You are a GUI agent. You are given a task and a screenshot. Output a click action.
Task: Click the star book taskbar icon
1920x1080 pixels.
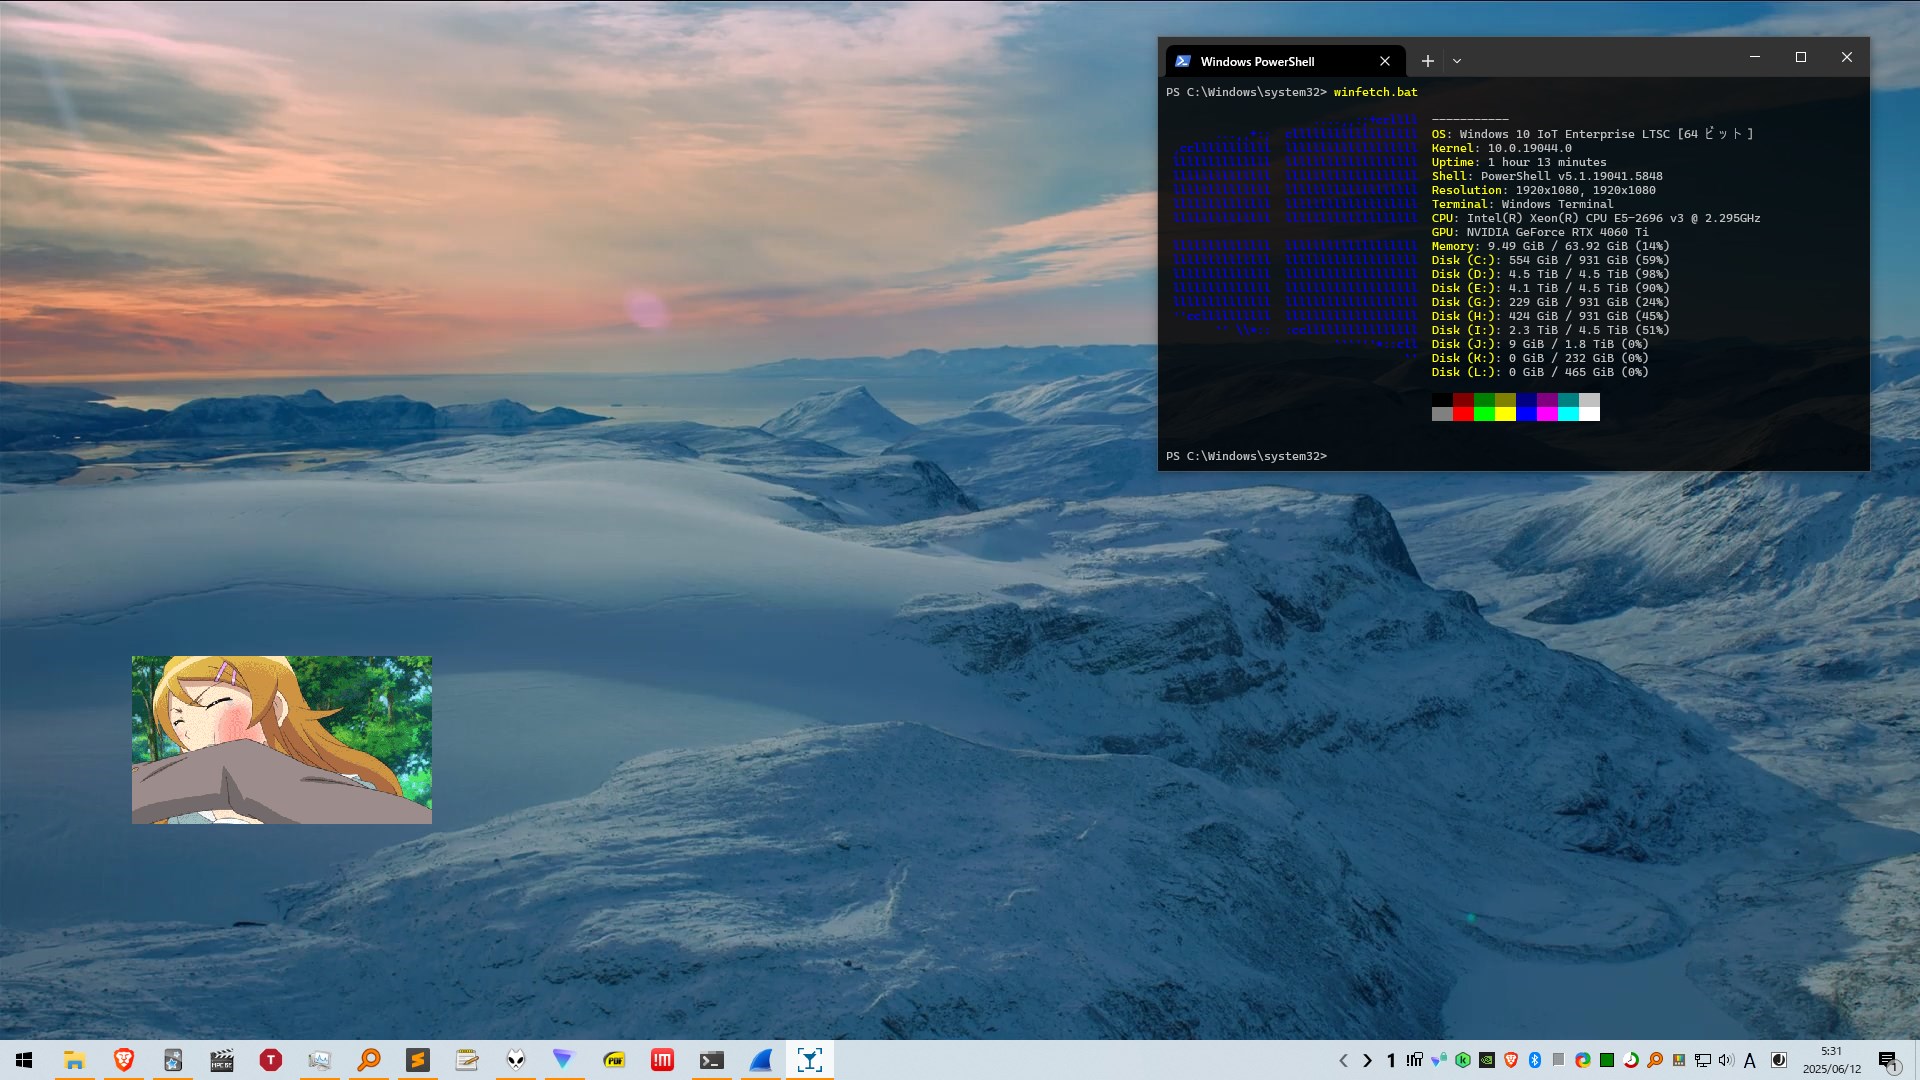[x=172, y=1060]
